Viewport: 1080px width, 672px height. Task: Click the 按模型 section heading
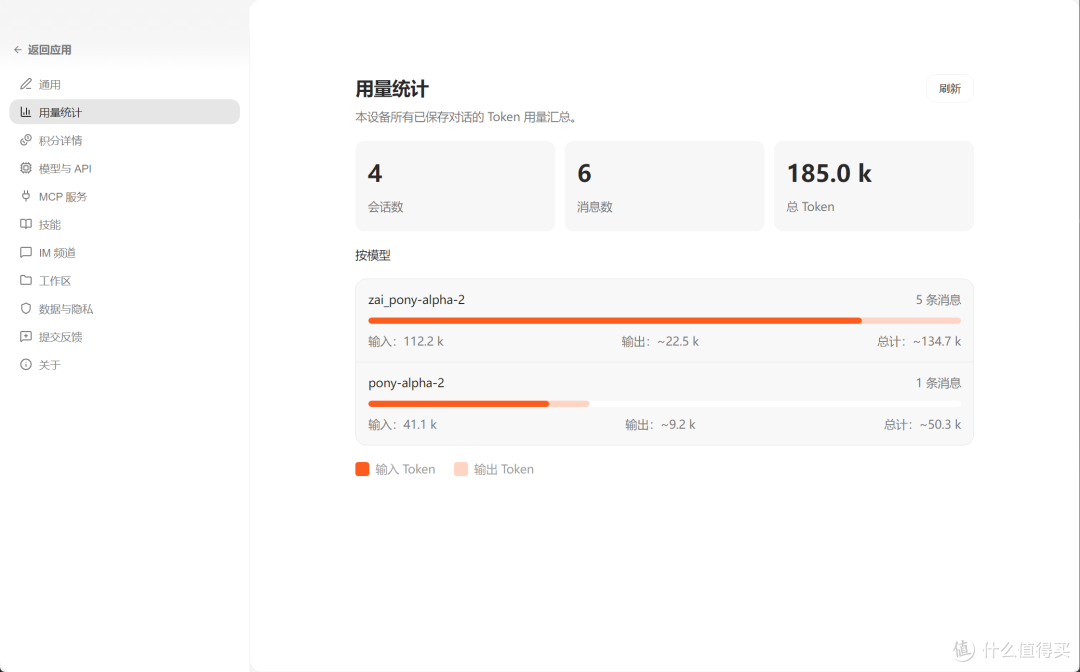[373, 255]
